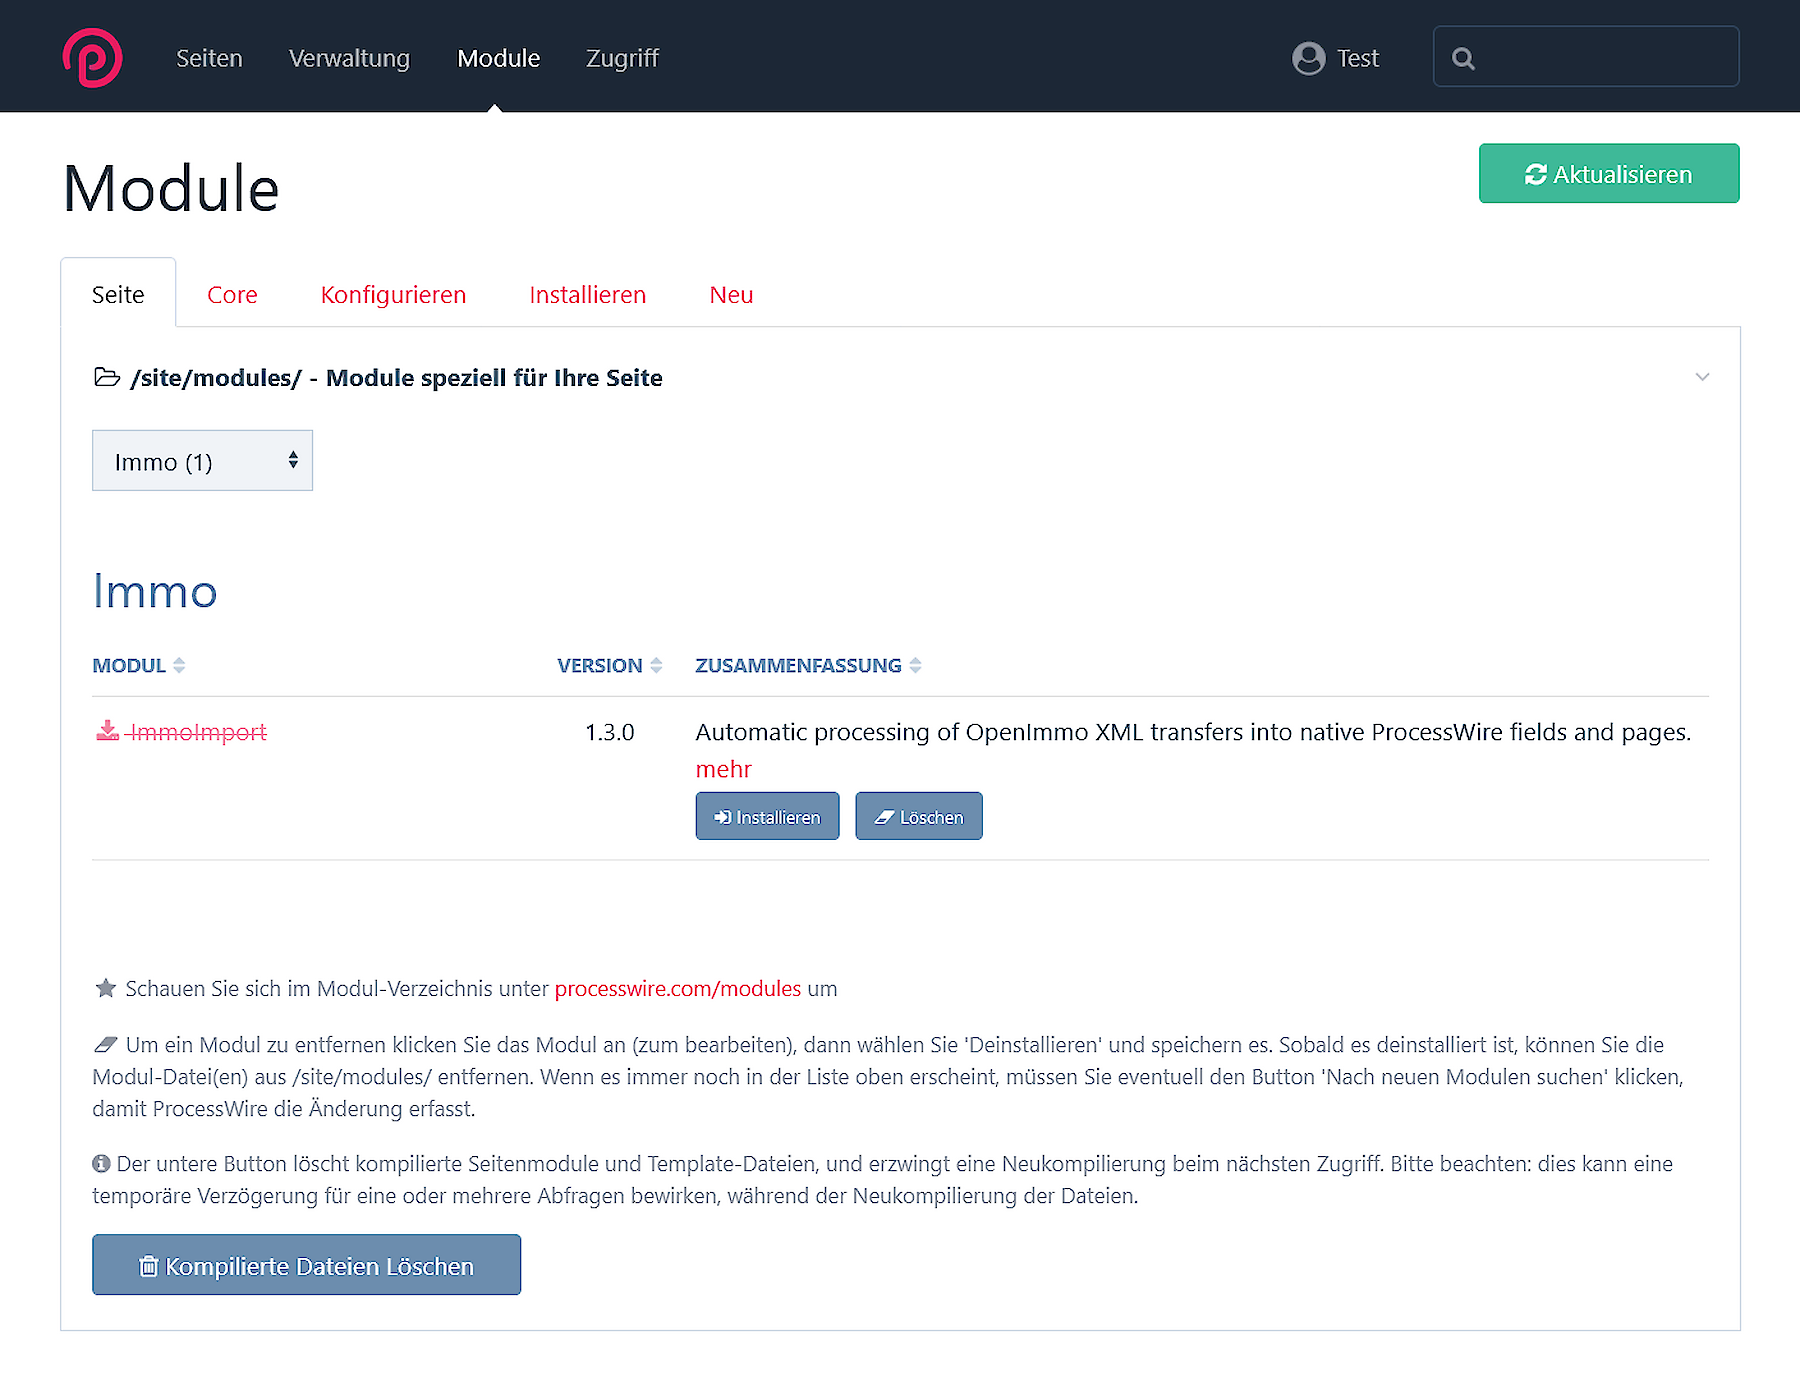Click the folder icon beside /site/modules/
The image size is (1800, 1390).
pyautogui.click(x=107, y=377)
